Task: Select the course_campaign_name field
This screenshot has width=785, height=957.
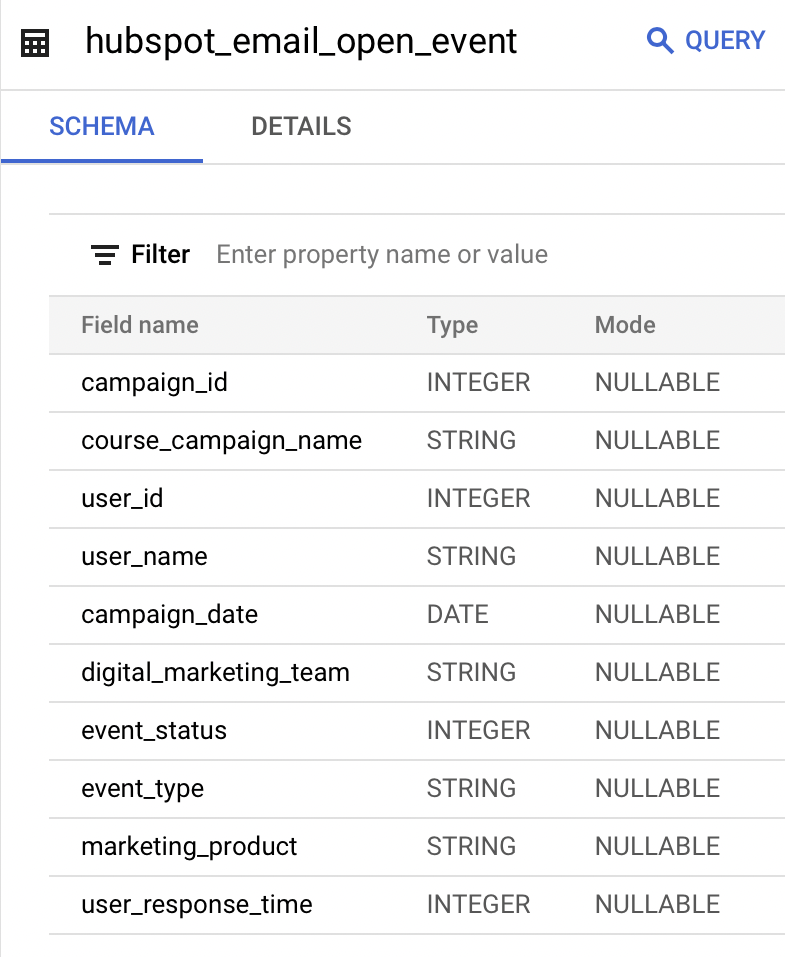Action: click(221, 441)
